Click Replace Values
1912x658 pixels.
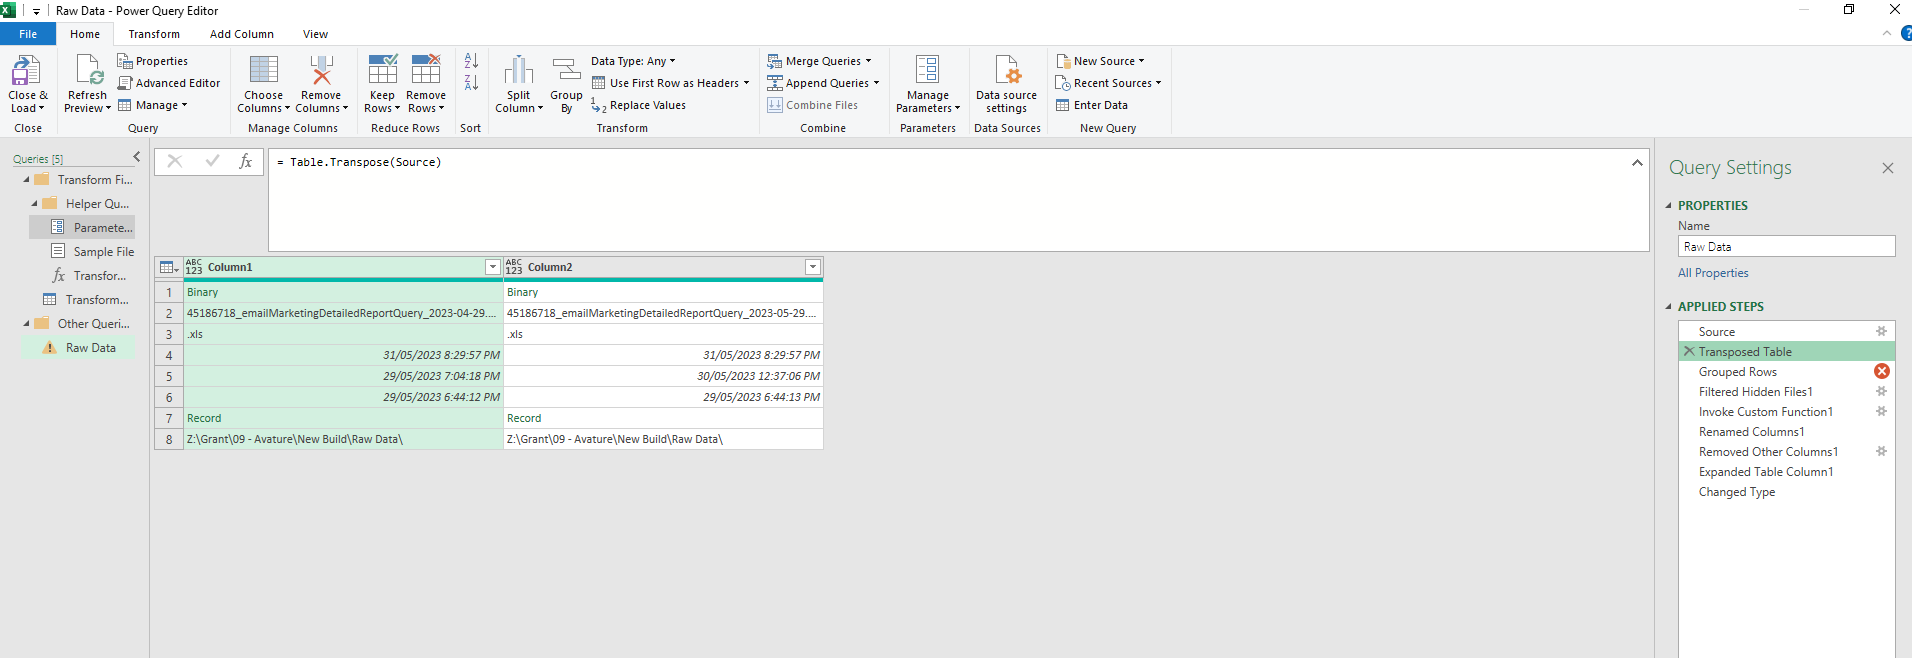(638, 105)
